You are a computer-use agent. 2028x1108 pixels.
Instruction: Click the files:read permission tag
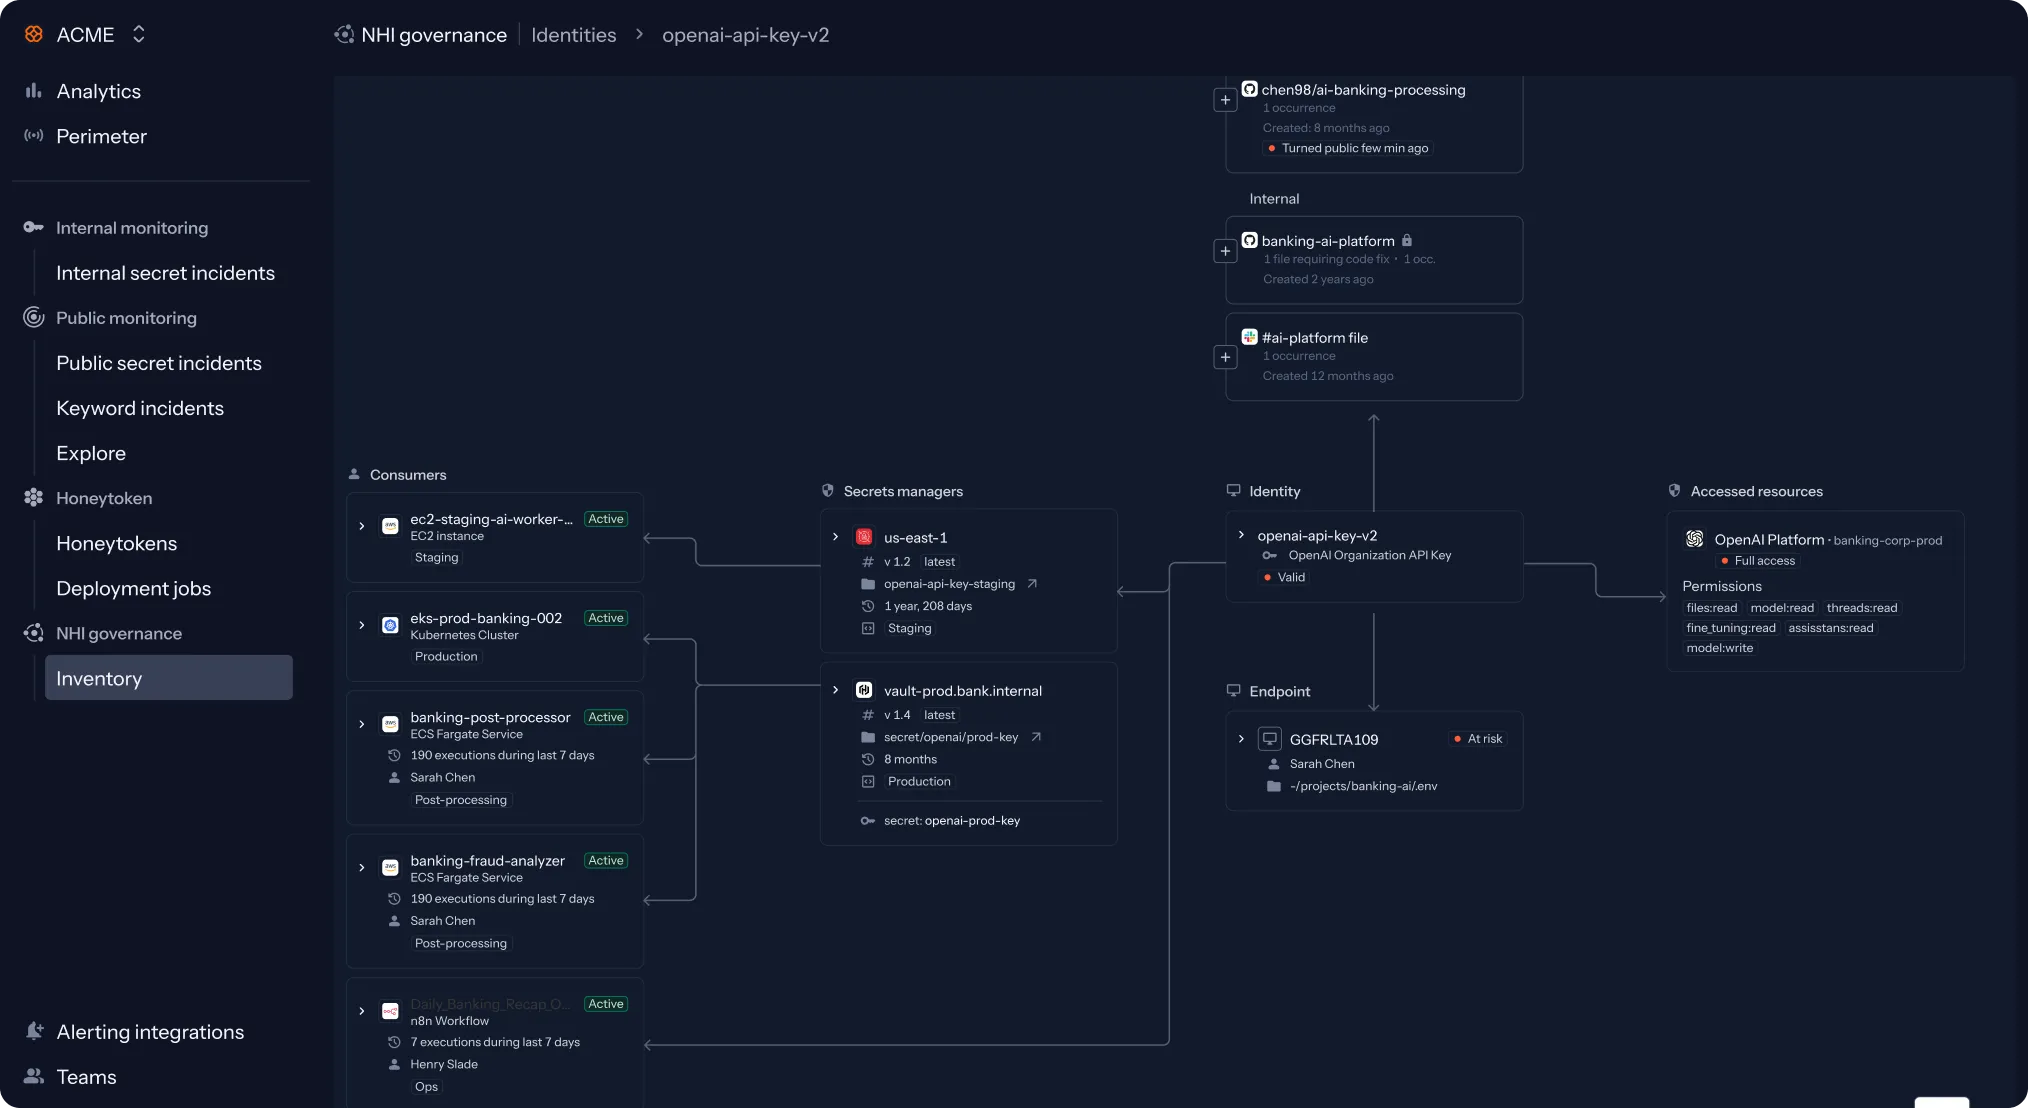point(1712,608)
